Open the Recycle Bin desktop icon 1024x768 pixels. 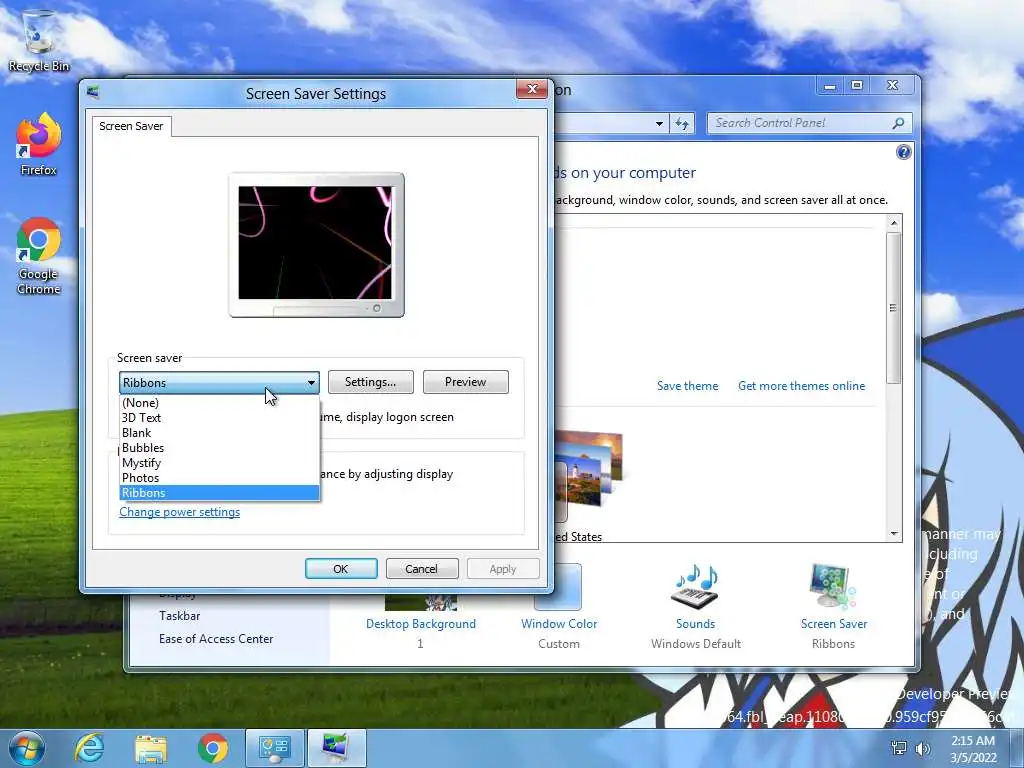39,40
